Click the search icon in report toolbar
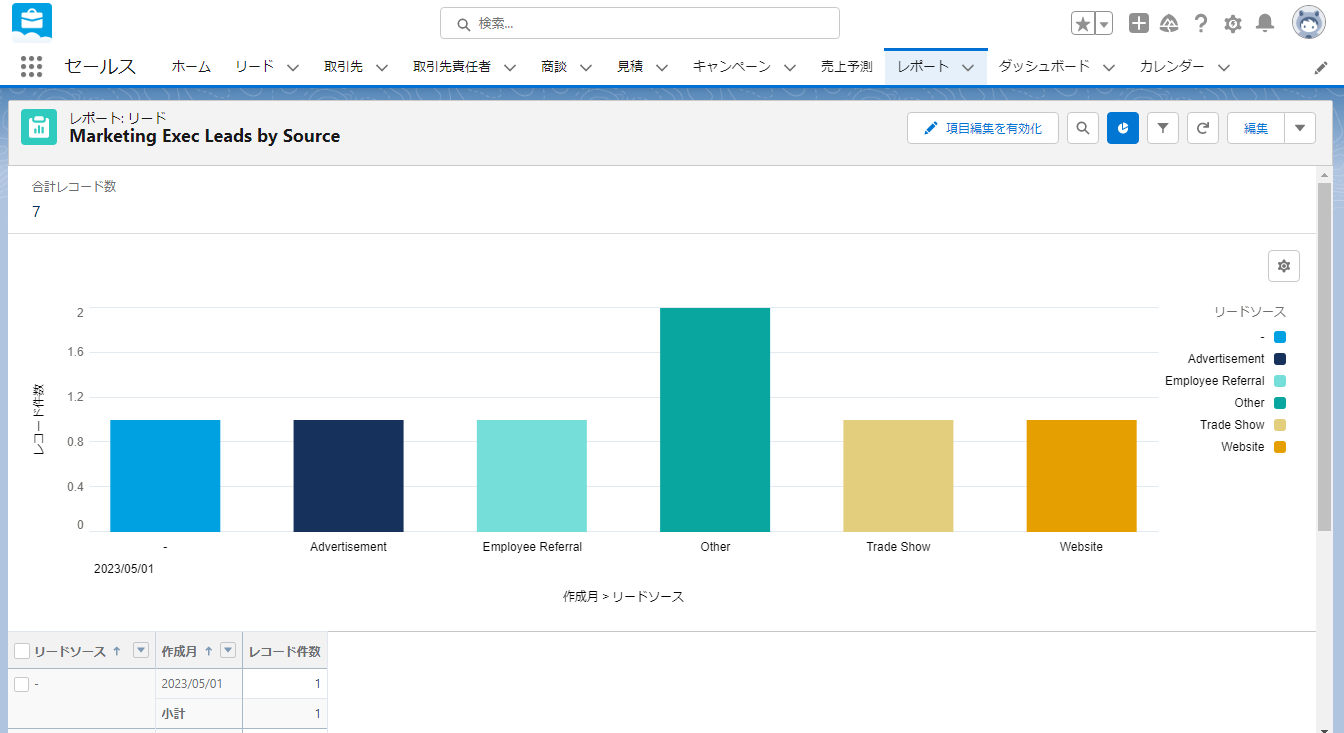Screen dimensions: 1344x733 coord(1083,128)
